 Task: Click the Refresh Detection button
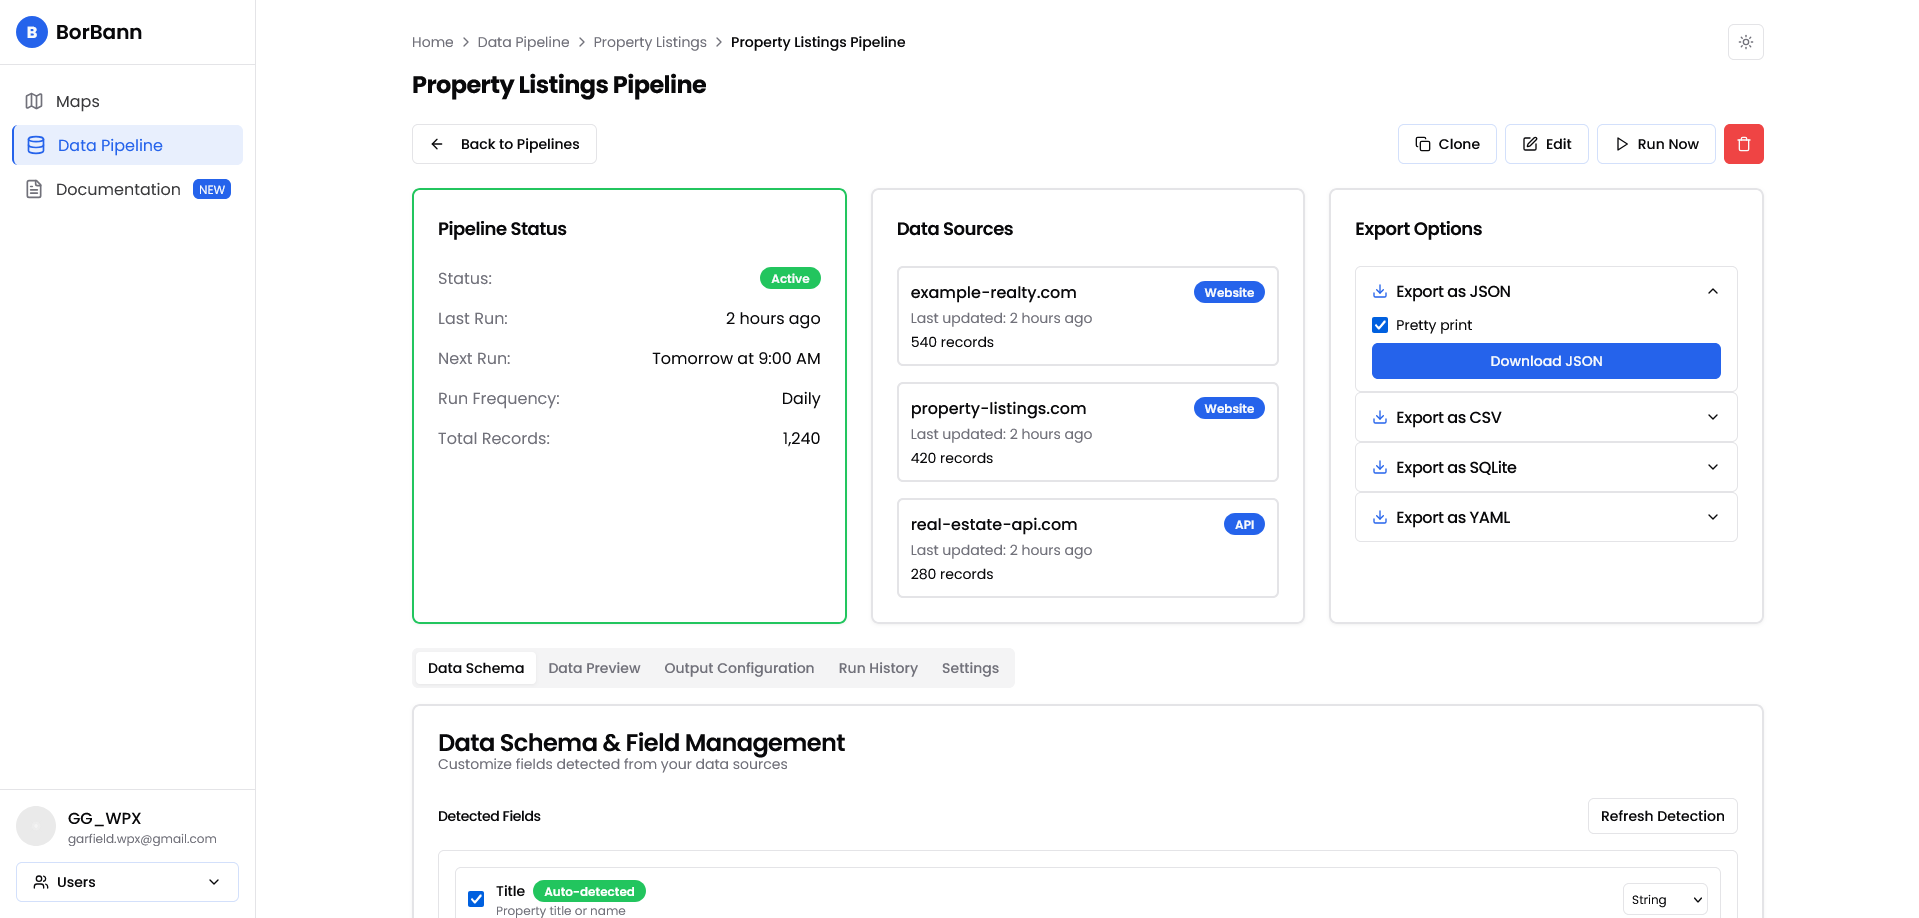click(x=1661, y=816)
